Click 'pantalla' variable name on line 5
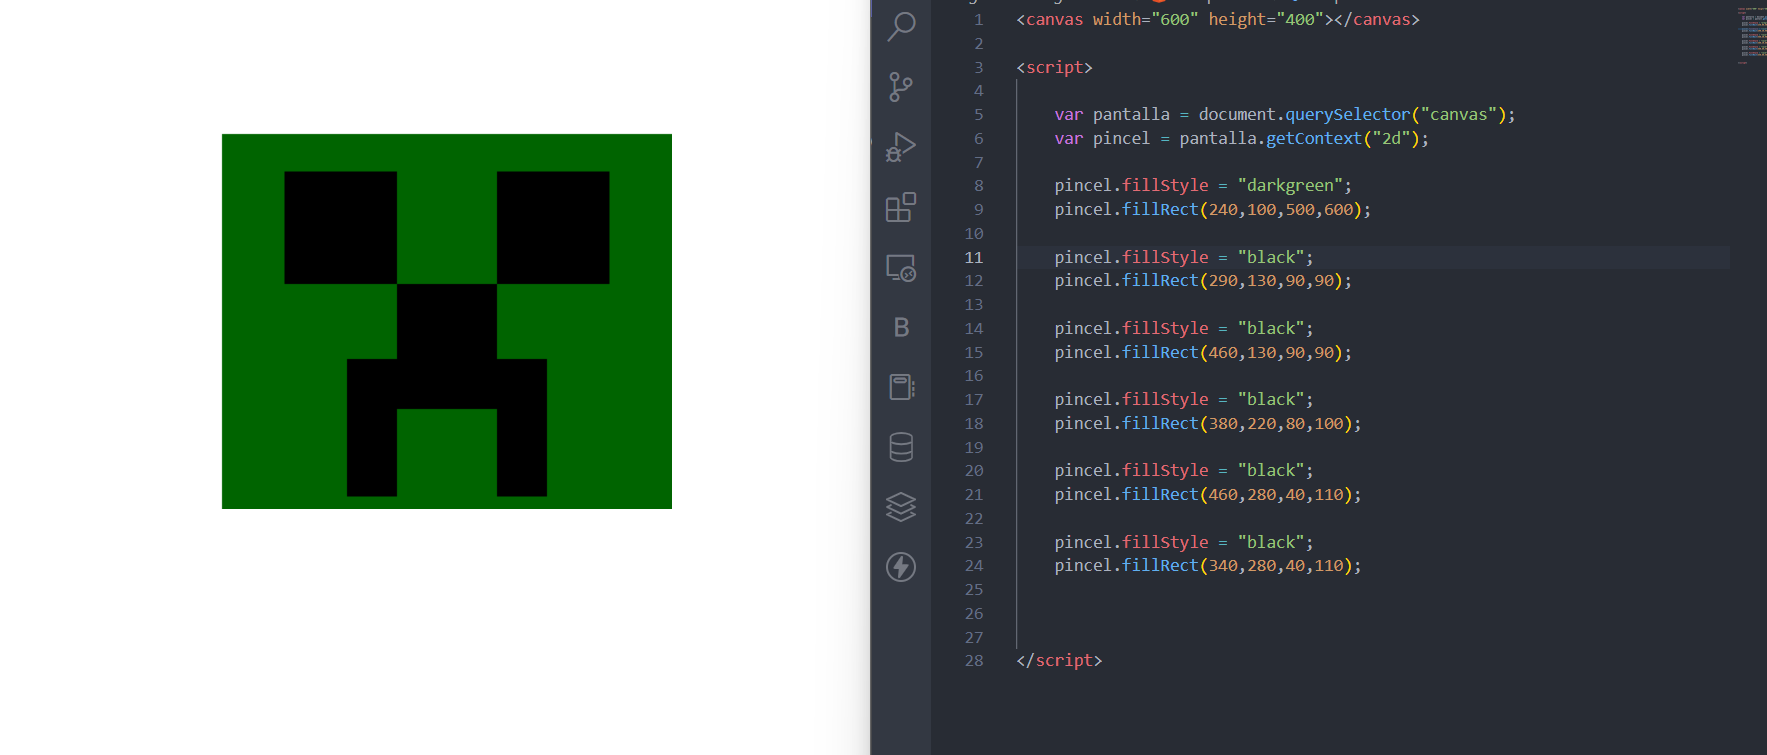1767x755 pixels. click(x=1131, y=115)
